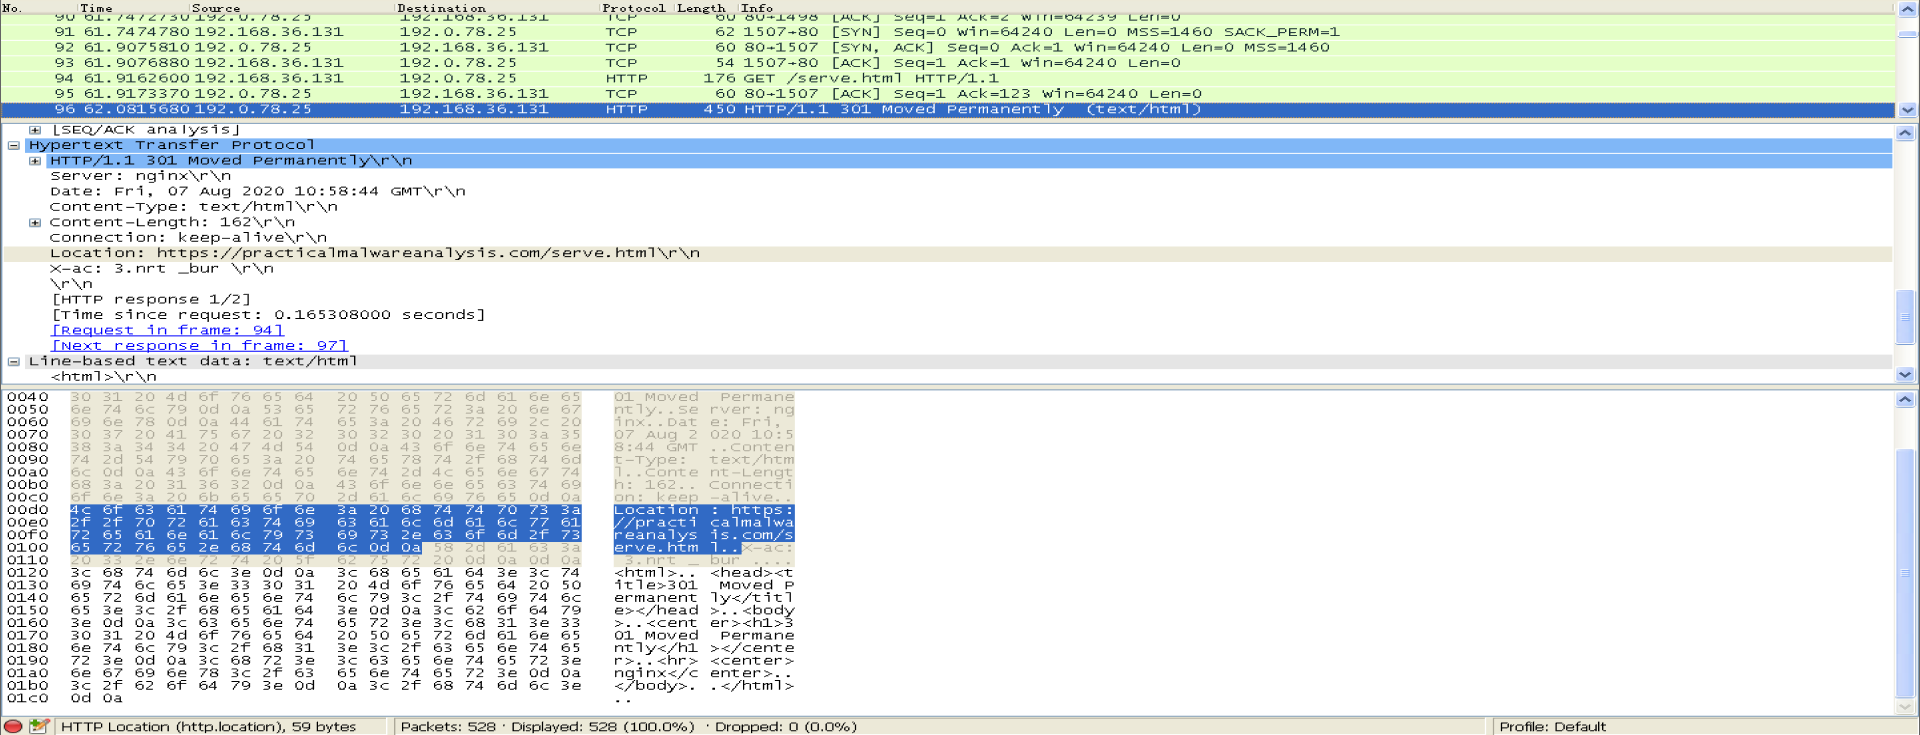
Task: Click Profile: Default in status bar
Action: click(x=1552, y=727)
